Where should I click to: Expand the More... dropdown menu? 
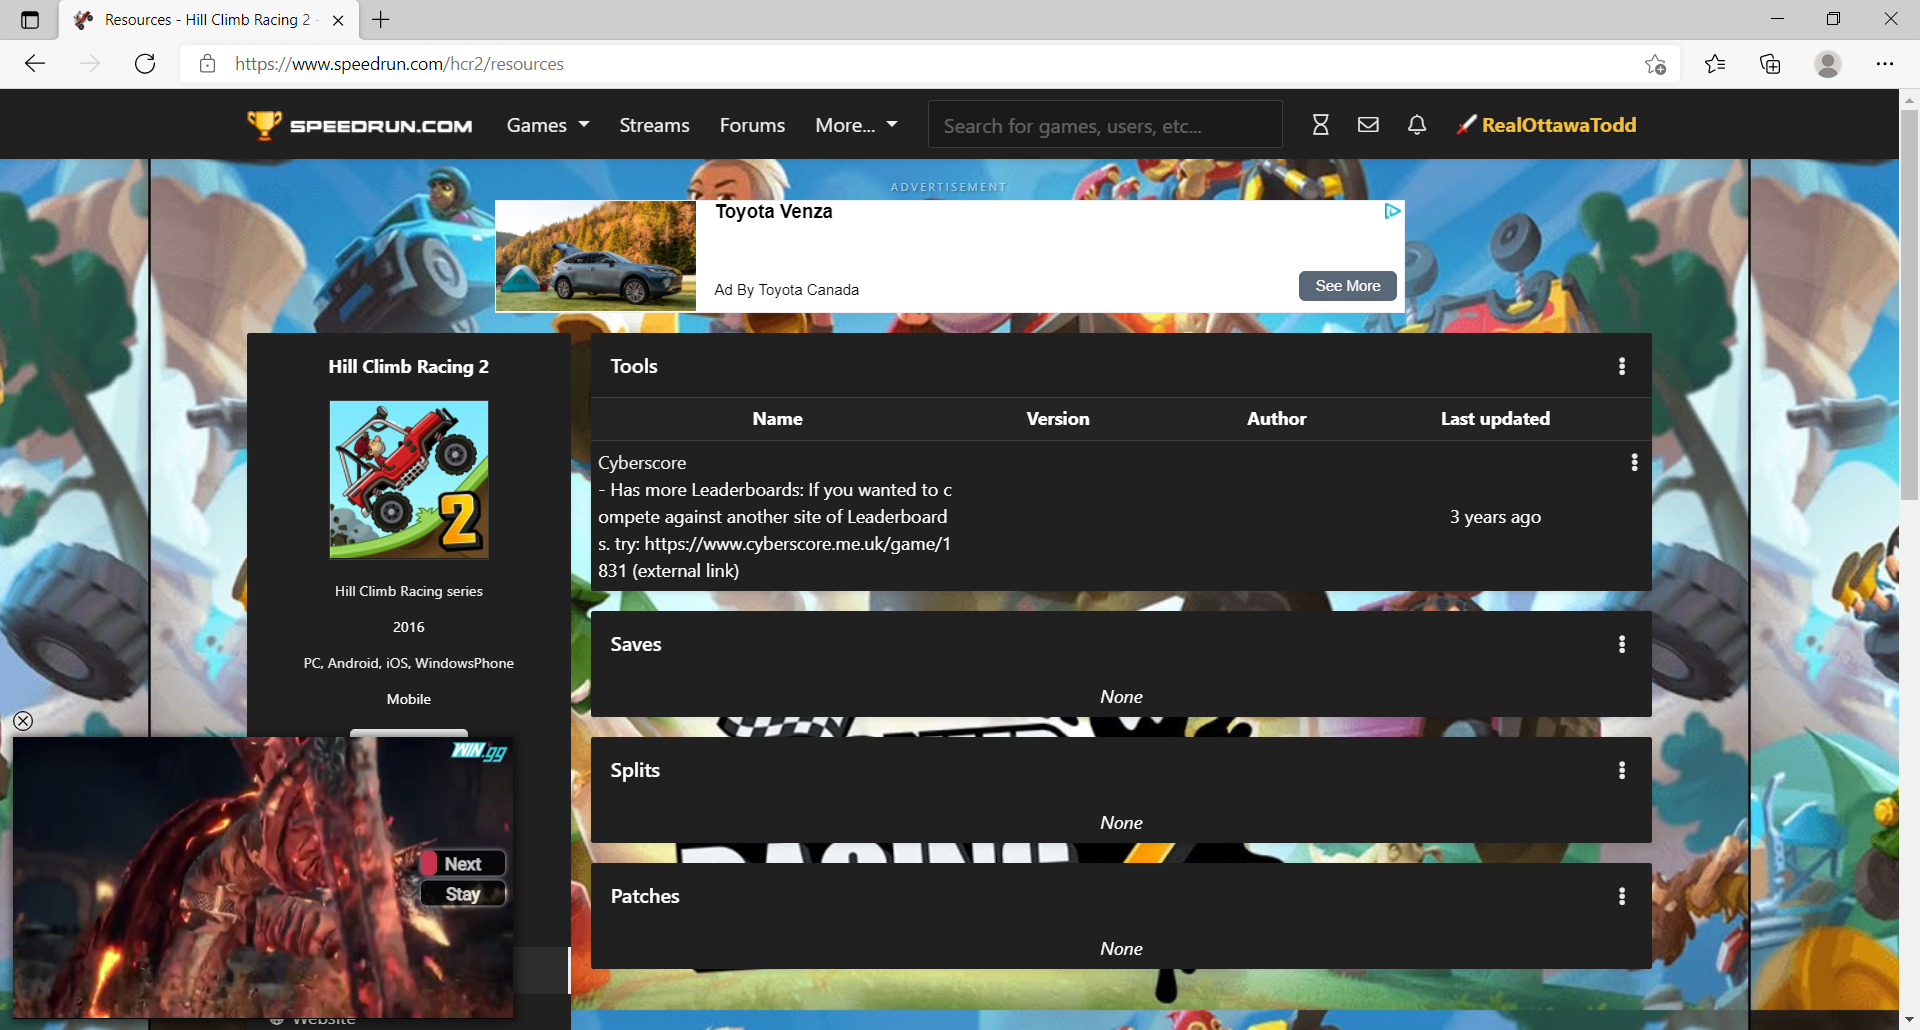(x=856, y=125)
